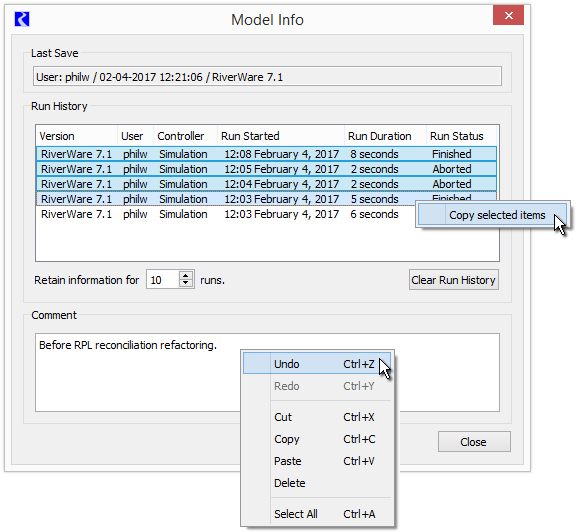Click the RiverWare logo icon in title bar
576x532 pixels.
[x=22, y=19]
